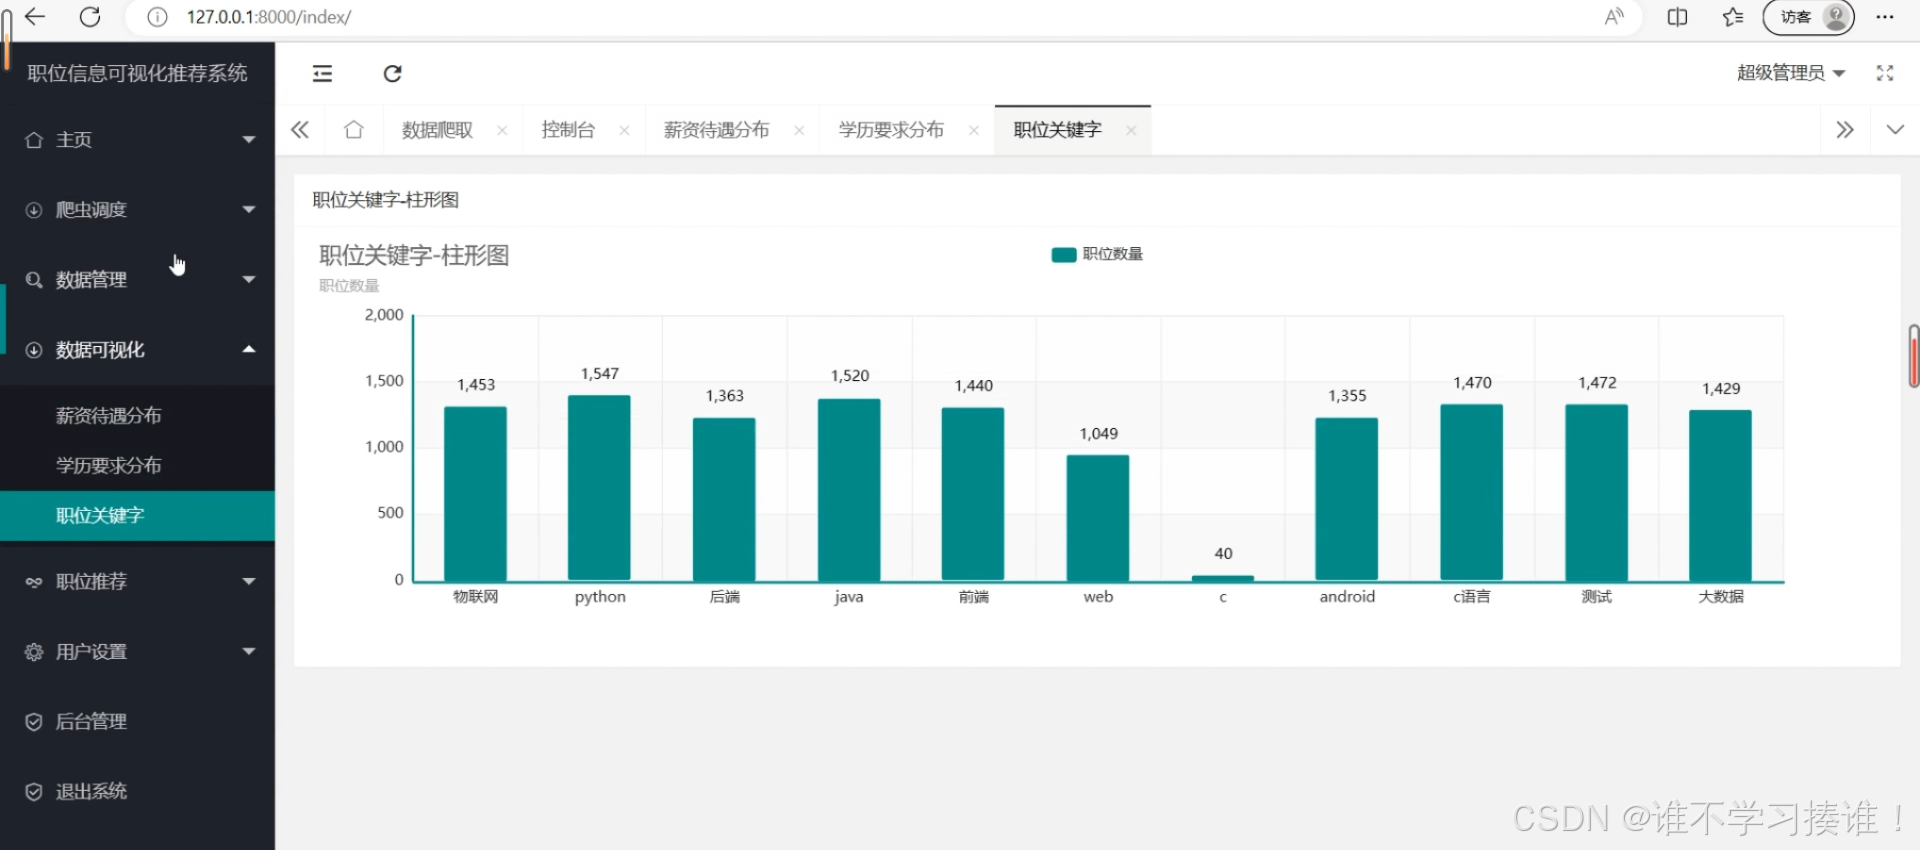Switch to the 学历要求分布 tab

pos(891,130)
